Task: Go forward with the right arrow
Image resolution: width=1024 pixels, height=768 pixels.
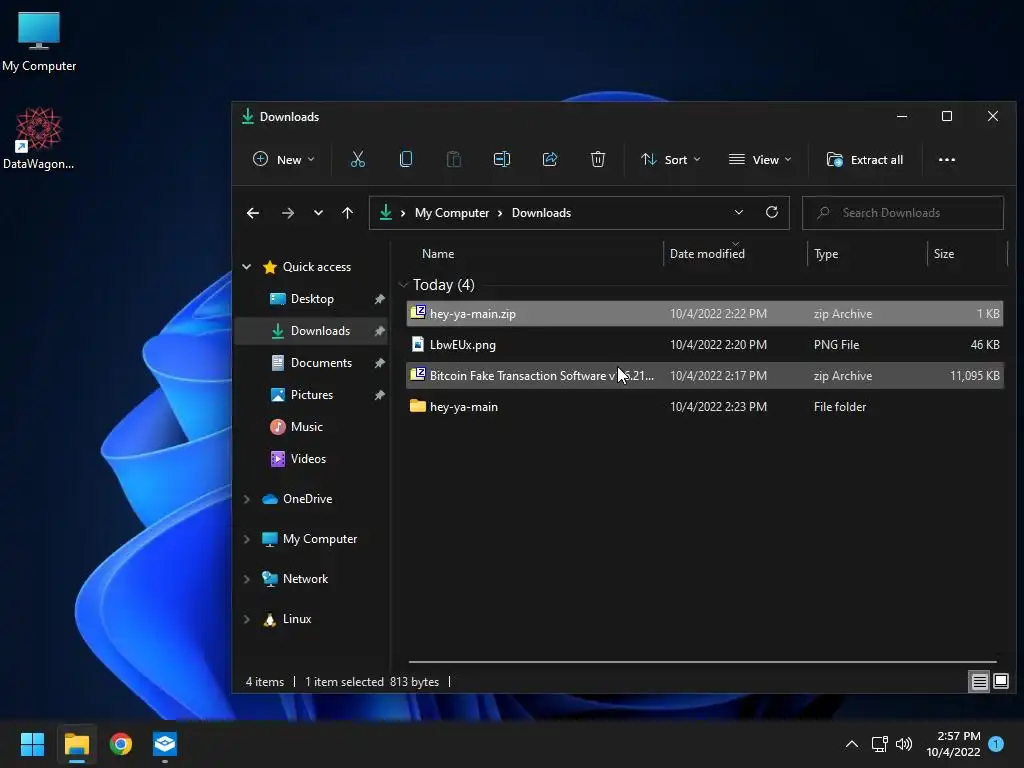Action: [287, 213]
